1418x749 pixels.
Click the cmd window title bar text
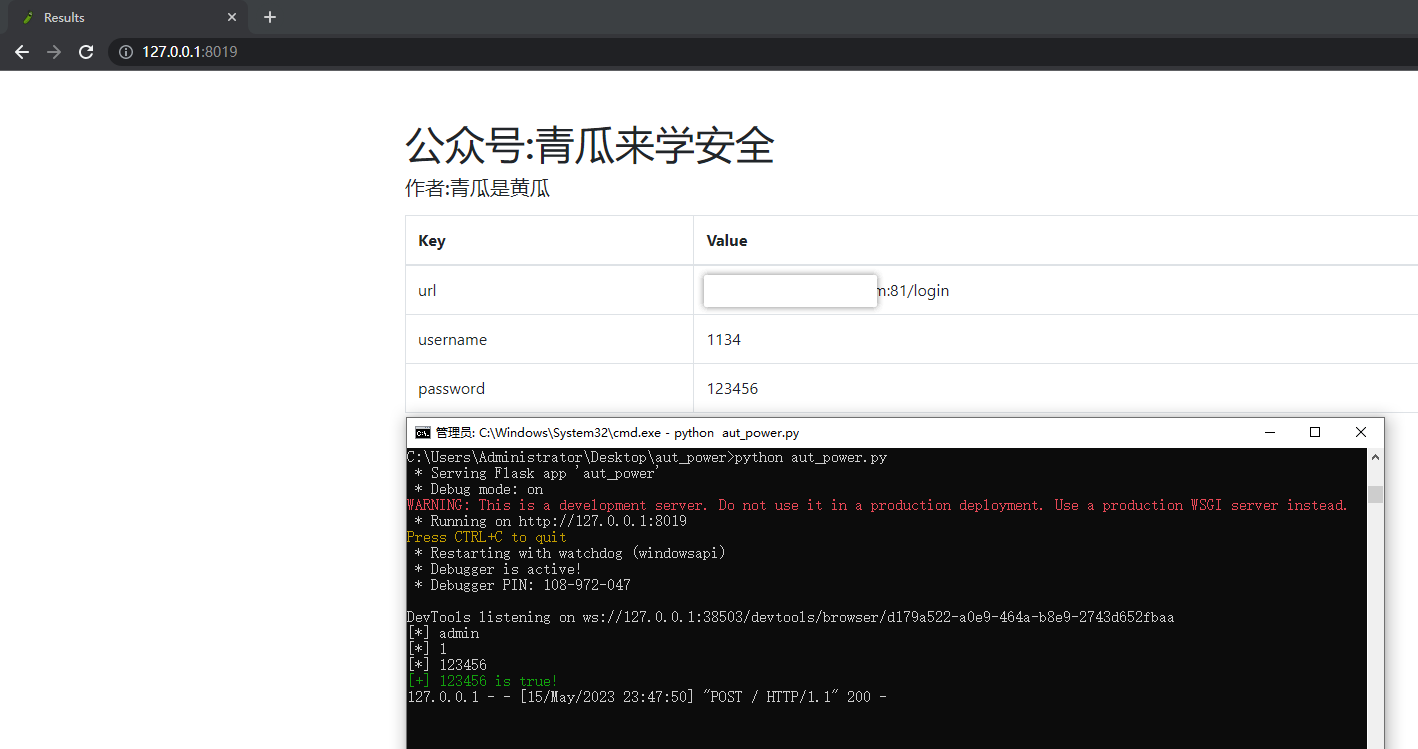click(x=617, y=433)
